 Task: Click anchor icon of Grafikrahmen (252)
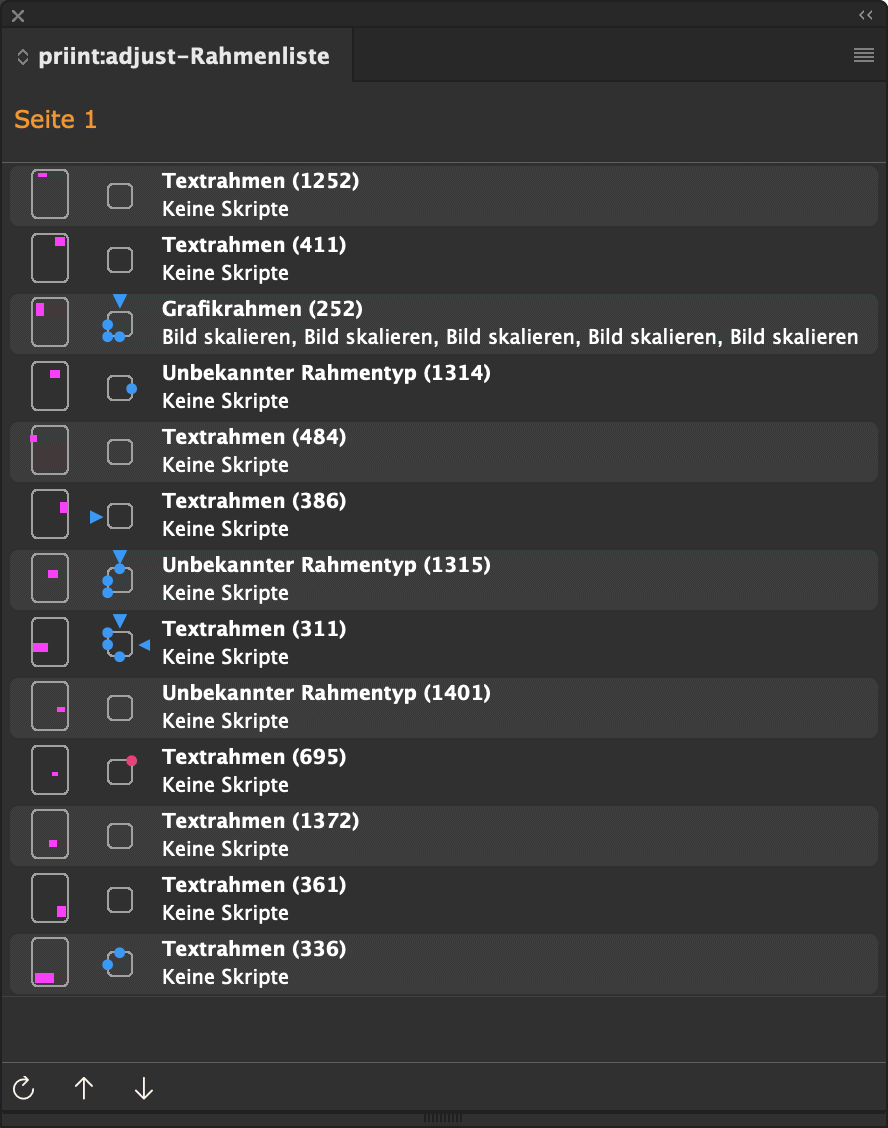tap(119, 319)
